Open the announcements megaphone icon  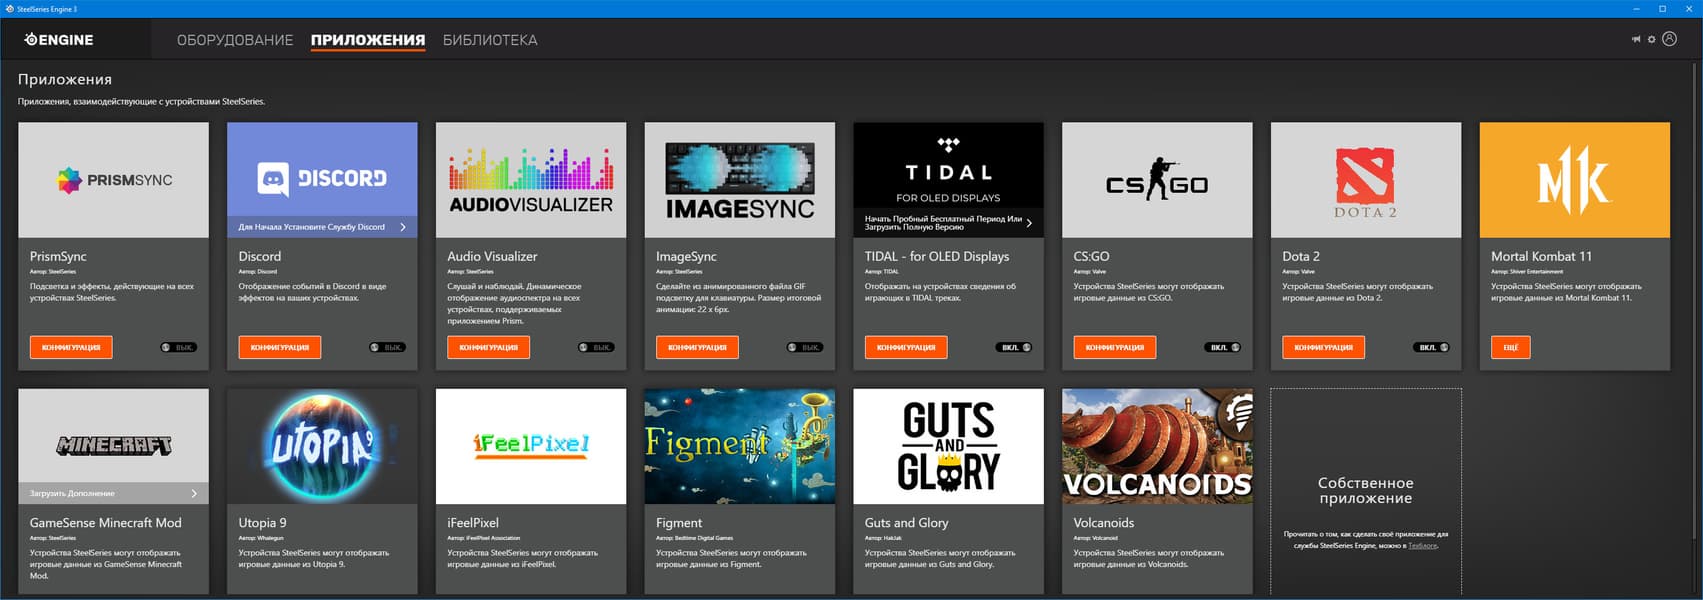pos(1636,39)
